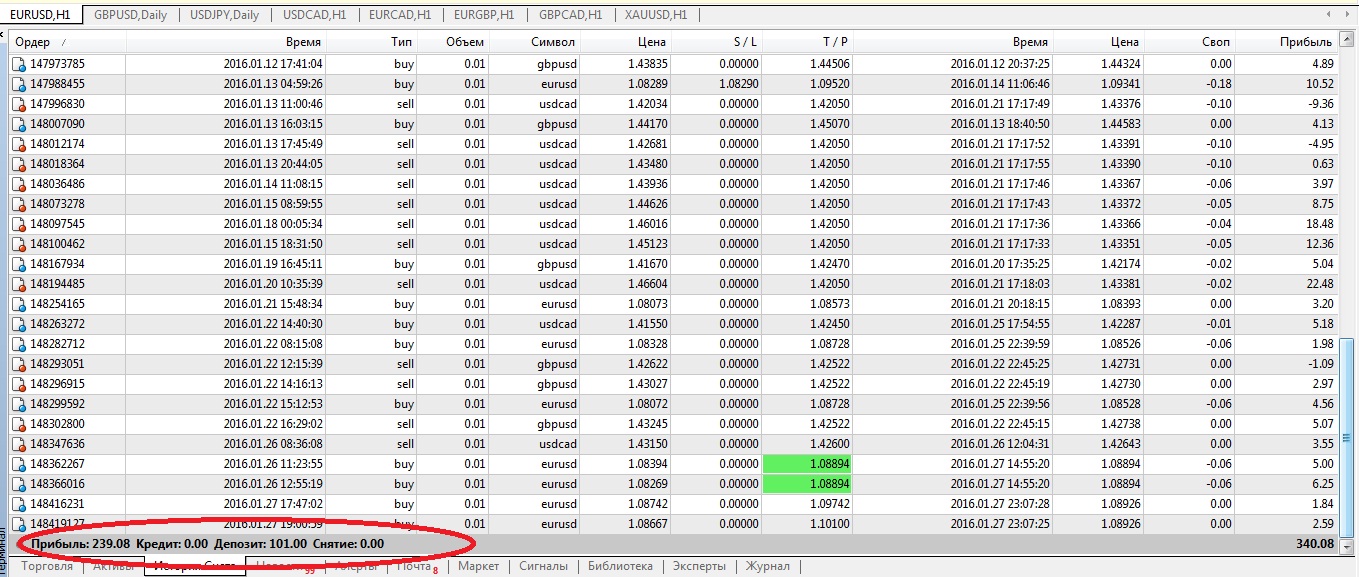Sort by the Прибыль column header

tap(1305, 42)
